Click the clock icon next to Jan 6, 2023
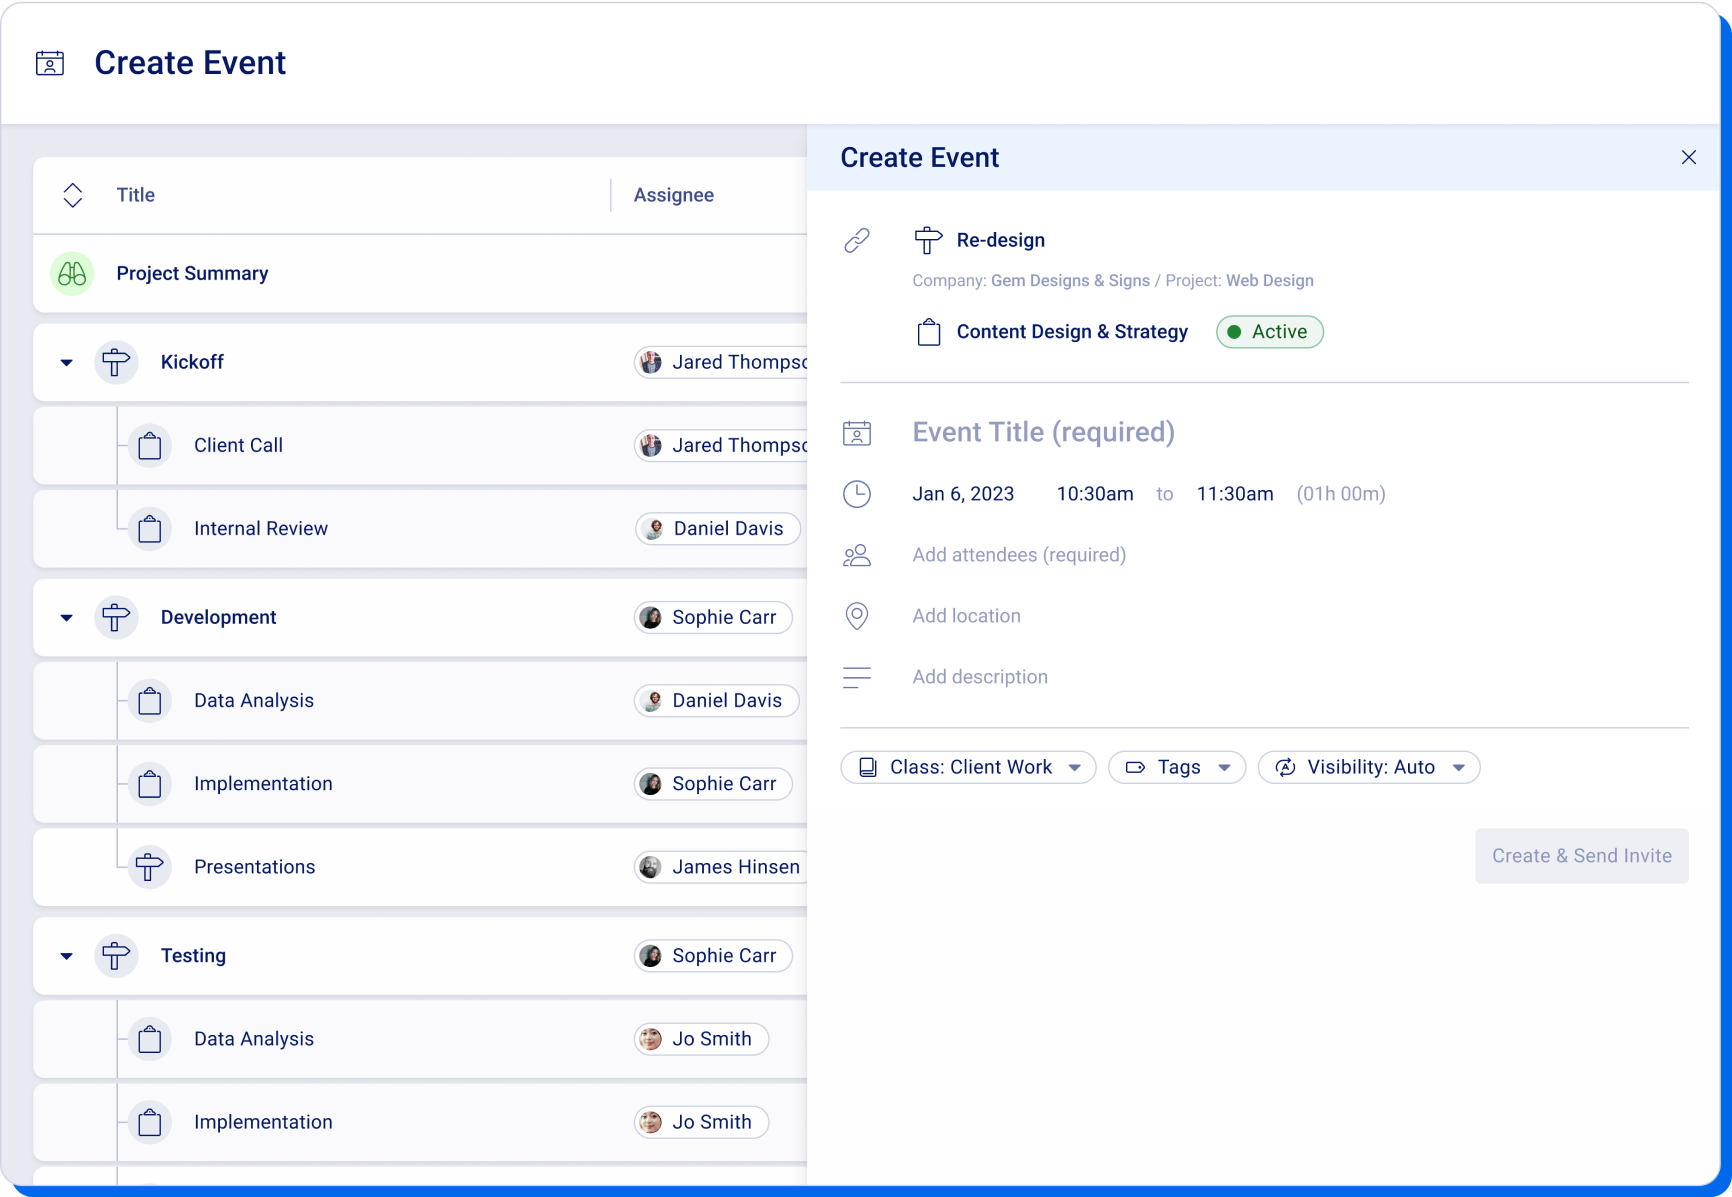Viewport: 1732px width, 1197px height. [857, 493]
